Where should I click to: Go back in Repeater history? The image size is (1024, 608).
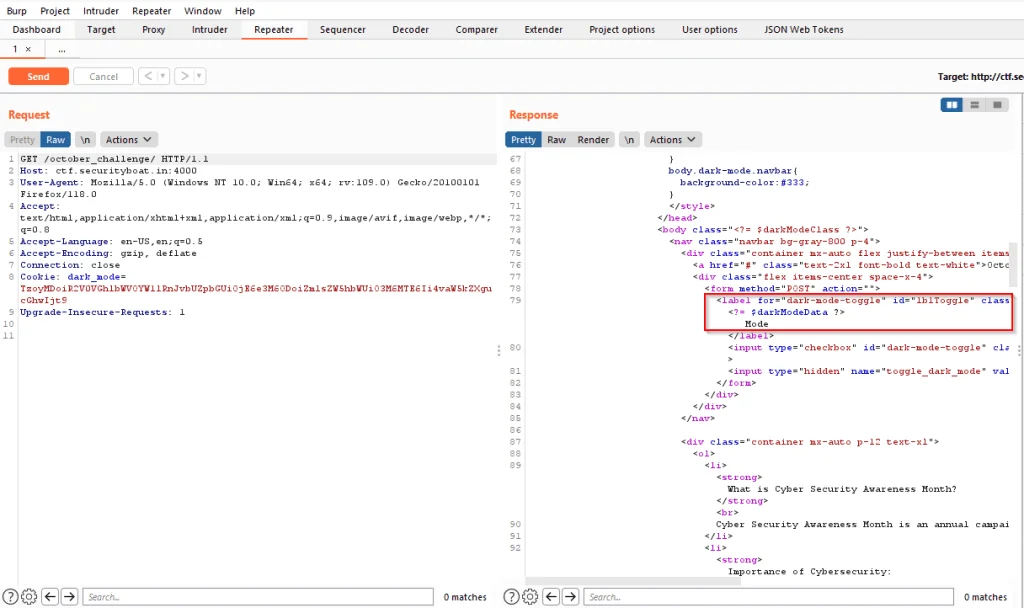tap(148, 76)
